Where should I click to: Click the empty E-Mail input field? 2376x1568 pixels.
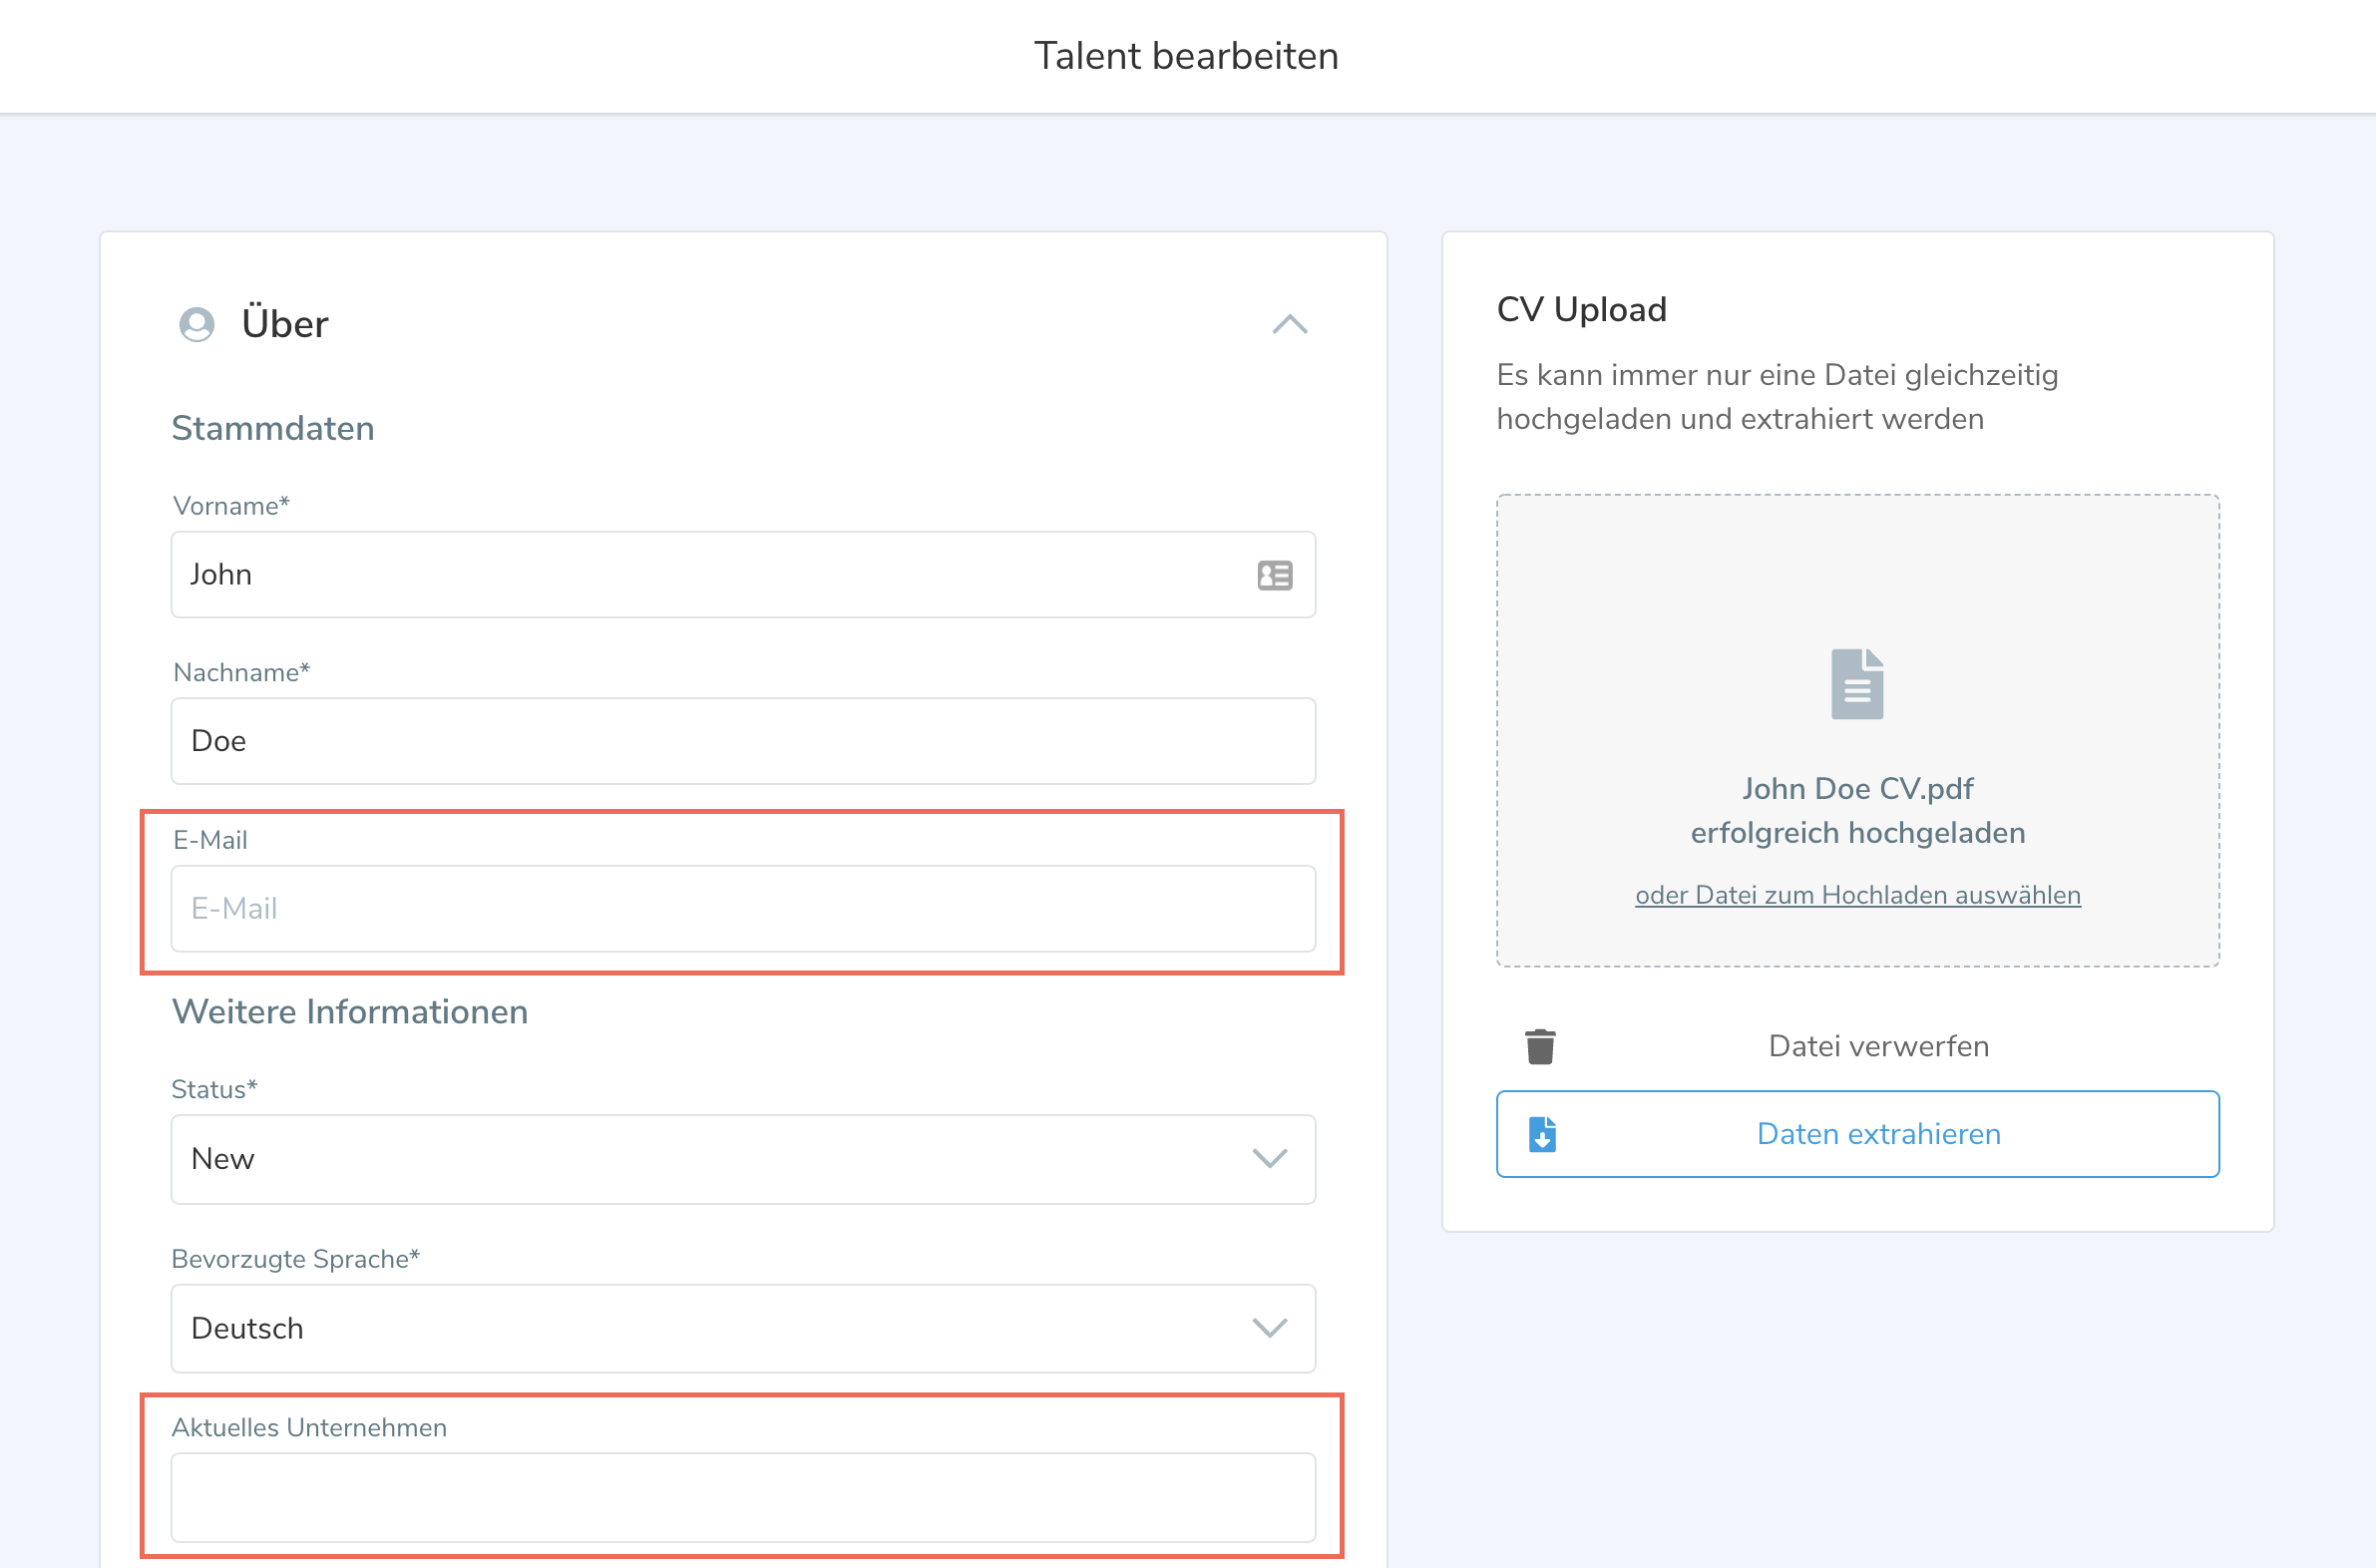point(742,908)
